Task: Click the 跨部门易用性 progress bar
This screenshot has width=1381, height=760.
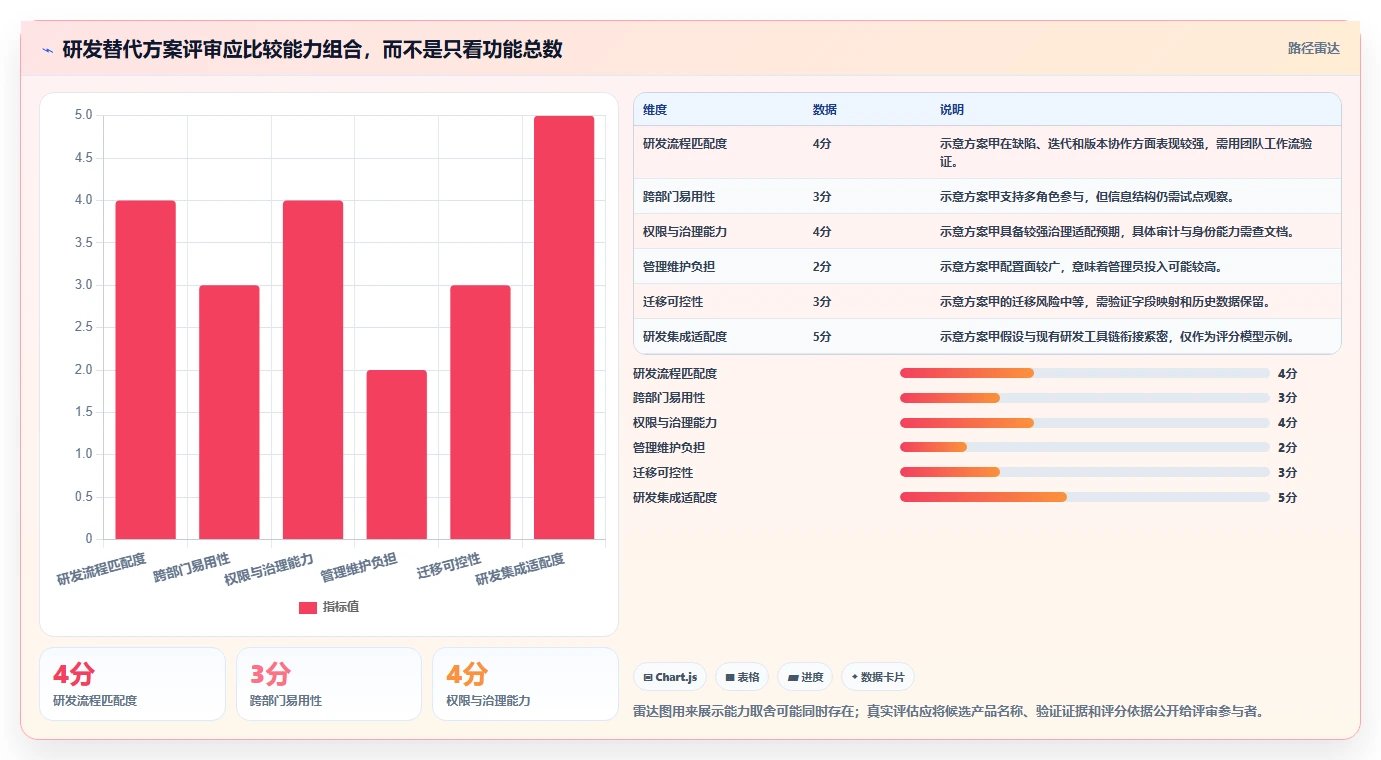Action: pos(1085,398)
